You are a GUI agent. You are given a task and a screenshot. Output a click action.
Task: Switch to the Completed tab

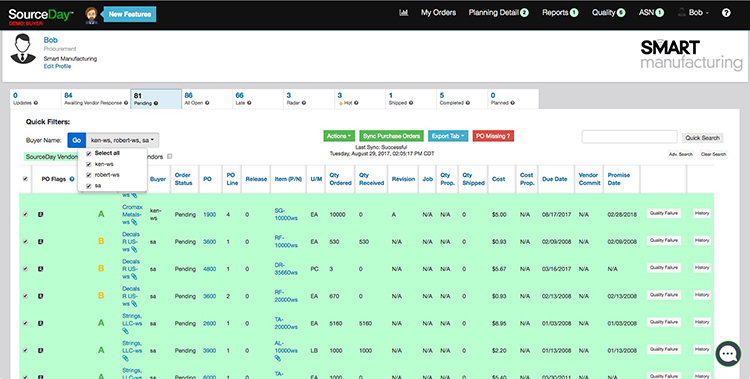click(462, 99)
